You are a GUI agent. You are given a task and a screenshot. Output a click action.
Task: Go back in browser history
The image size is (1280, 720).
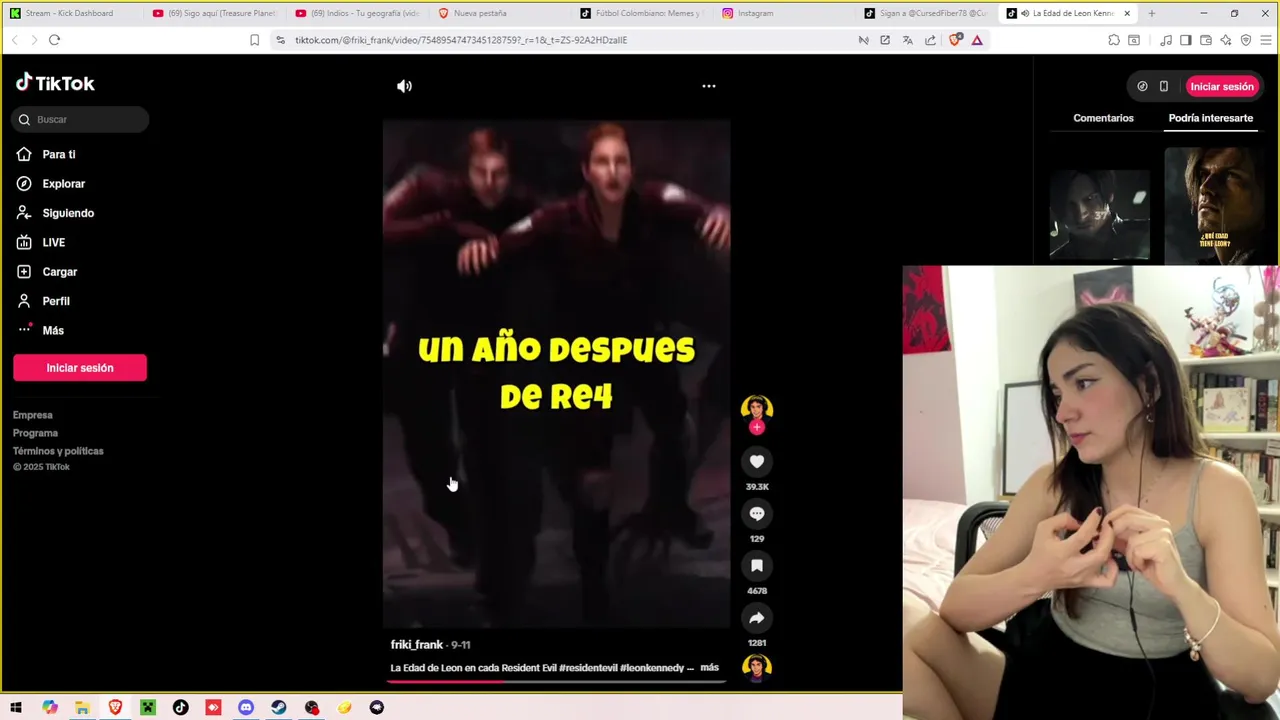tap(14, 40)
